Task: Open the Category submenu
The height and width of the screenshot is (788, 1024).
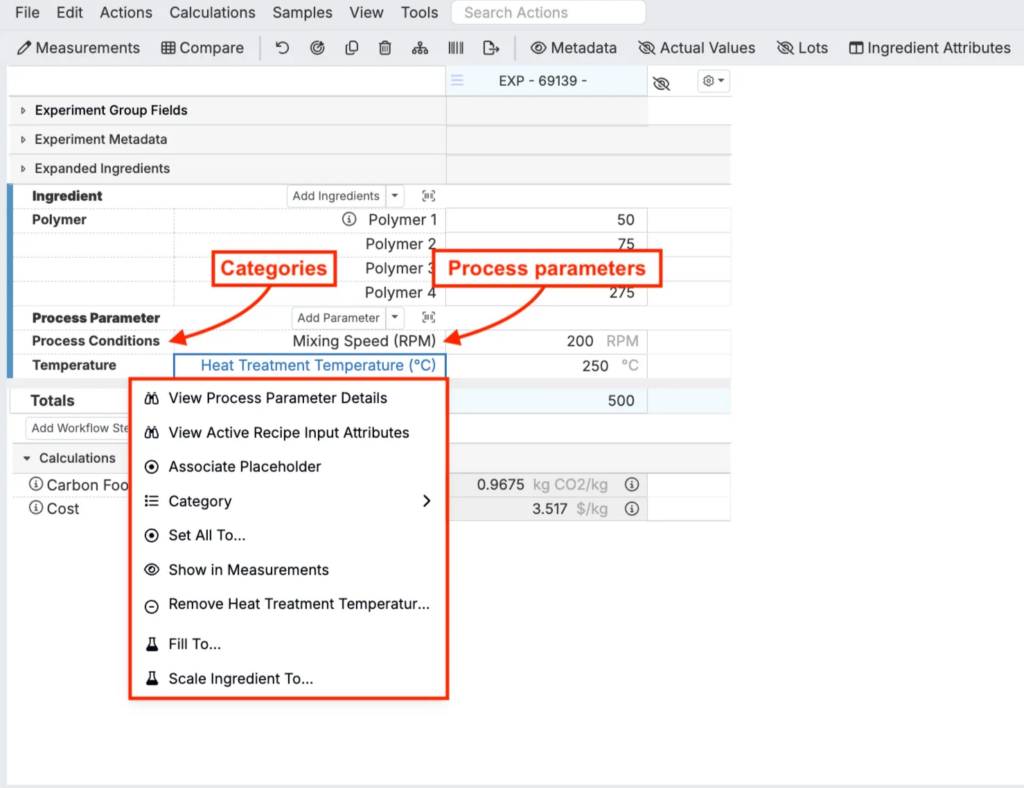Action: pyautogui.click(x=288, y=501)
